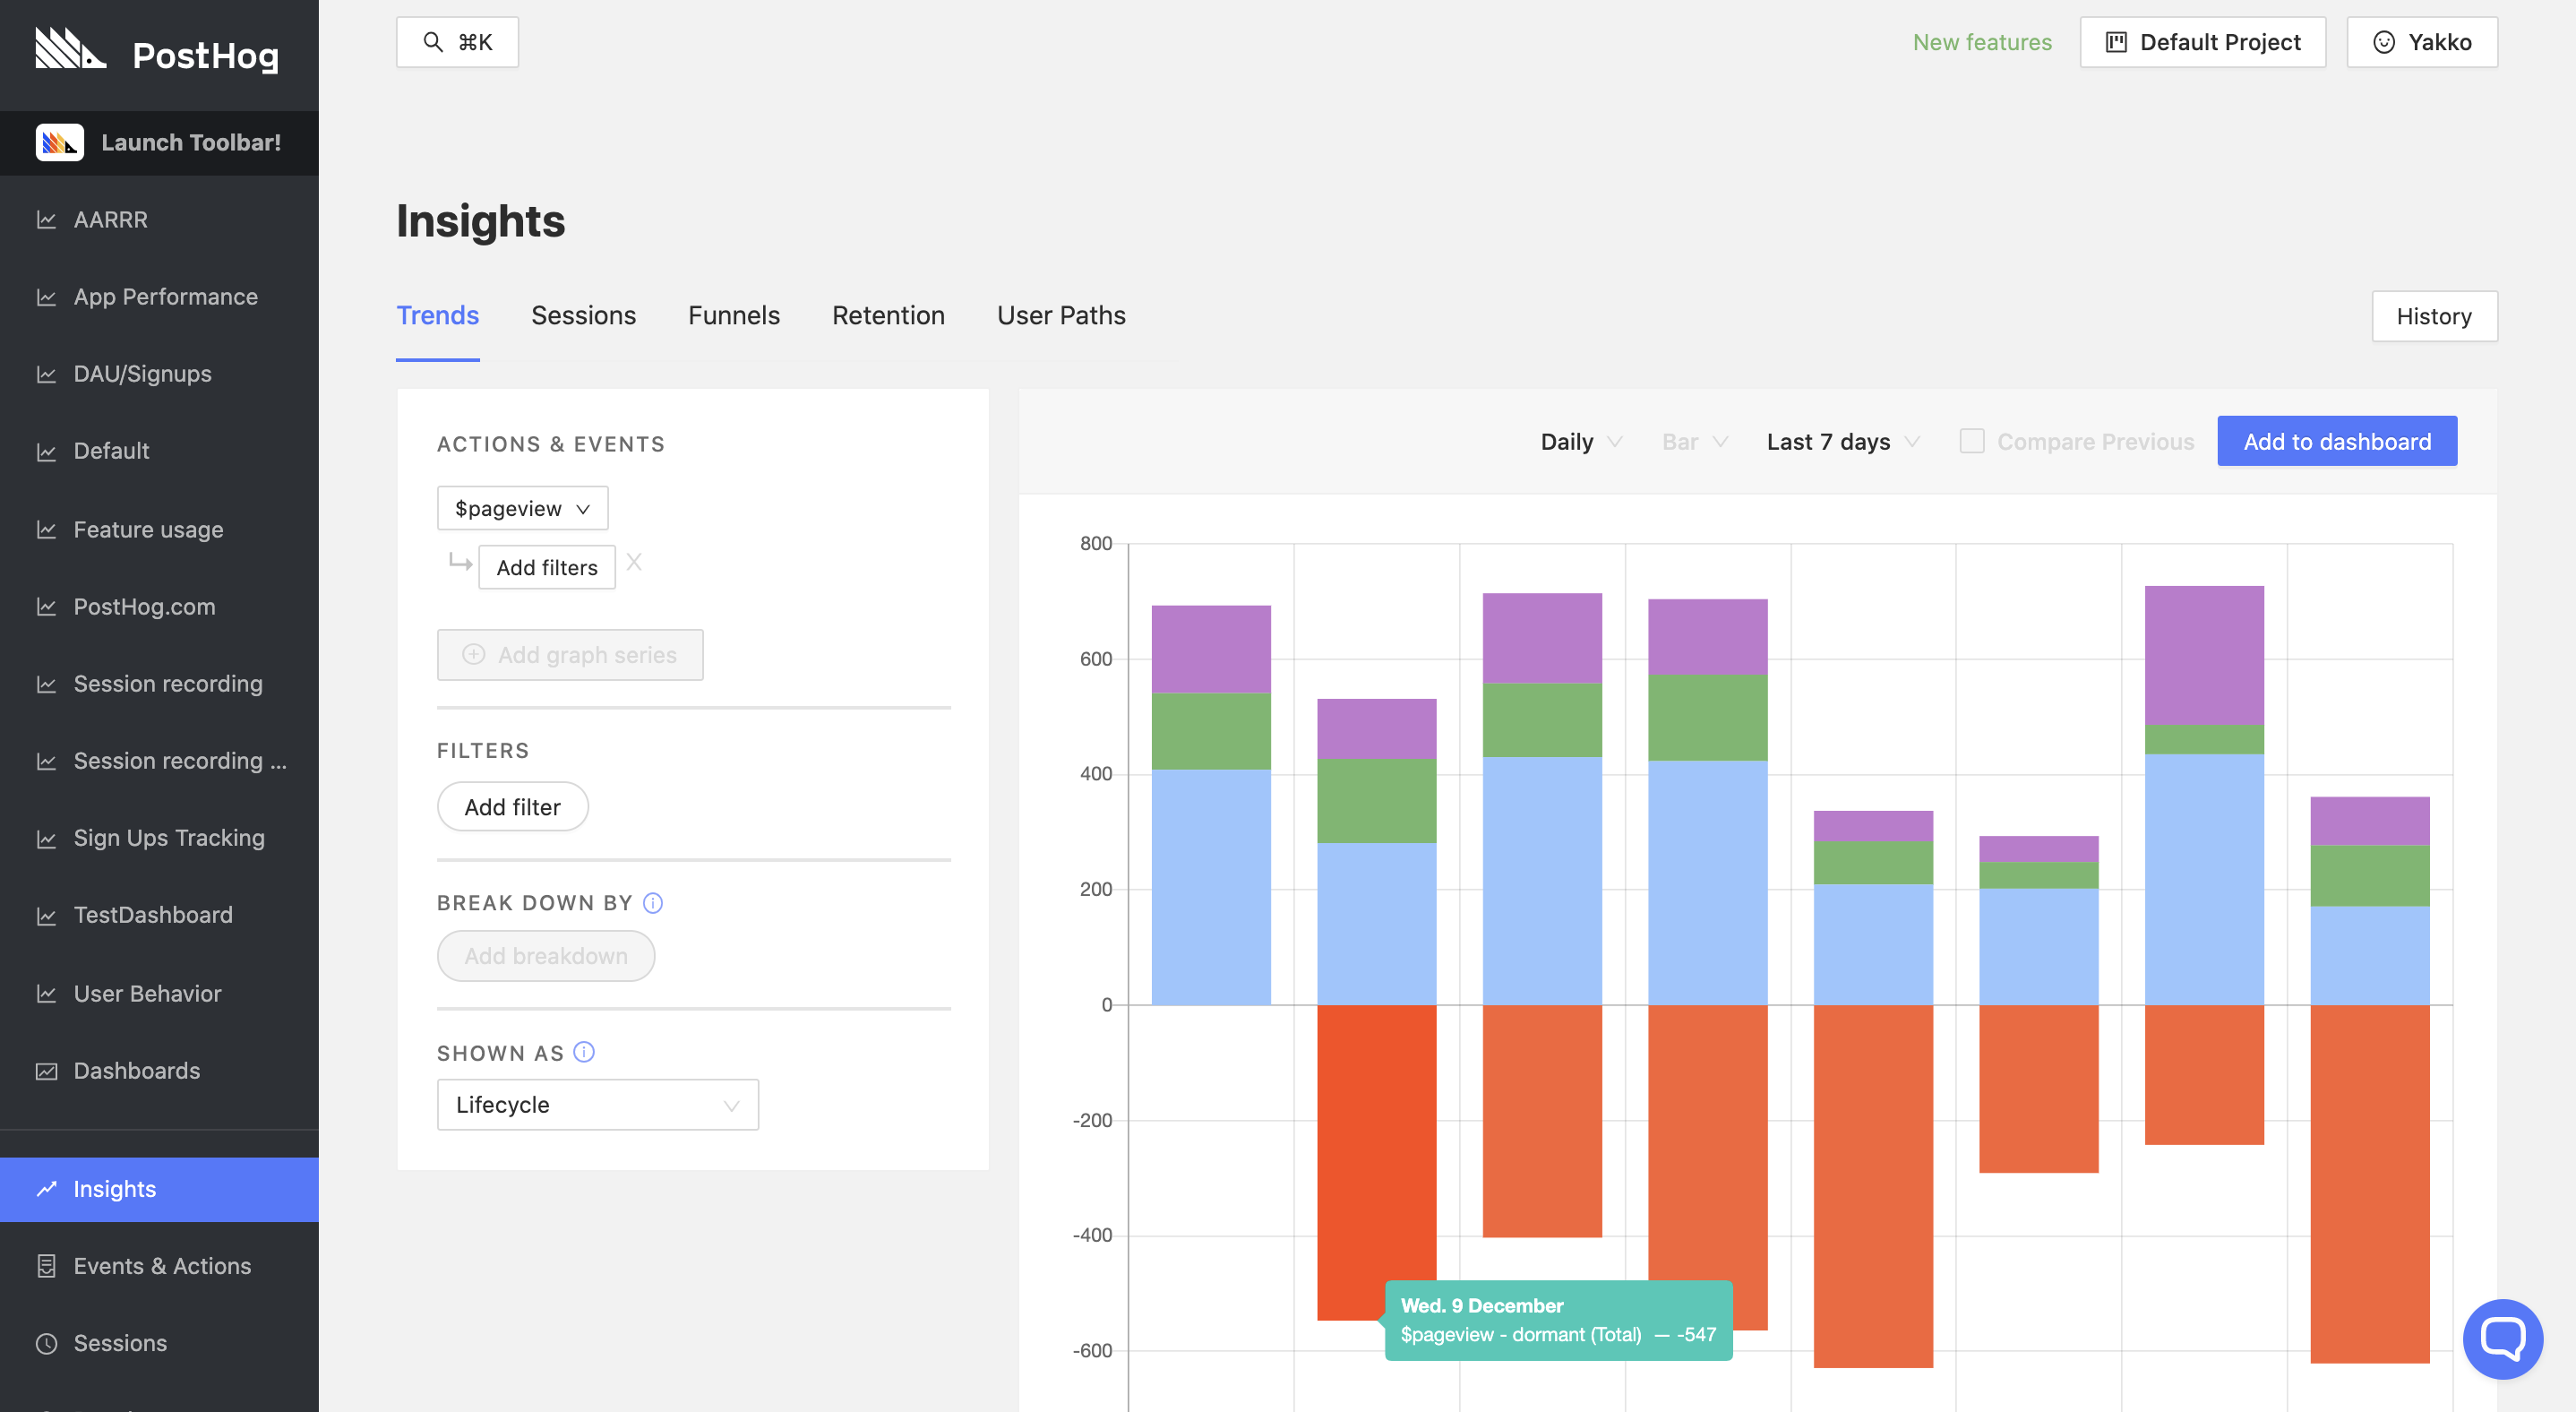This screenshot has width=2576, height=1412.
Task: Open Session recording from its sidebar icon
Action: pos(46,684)
